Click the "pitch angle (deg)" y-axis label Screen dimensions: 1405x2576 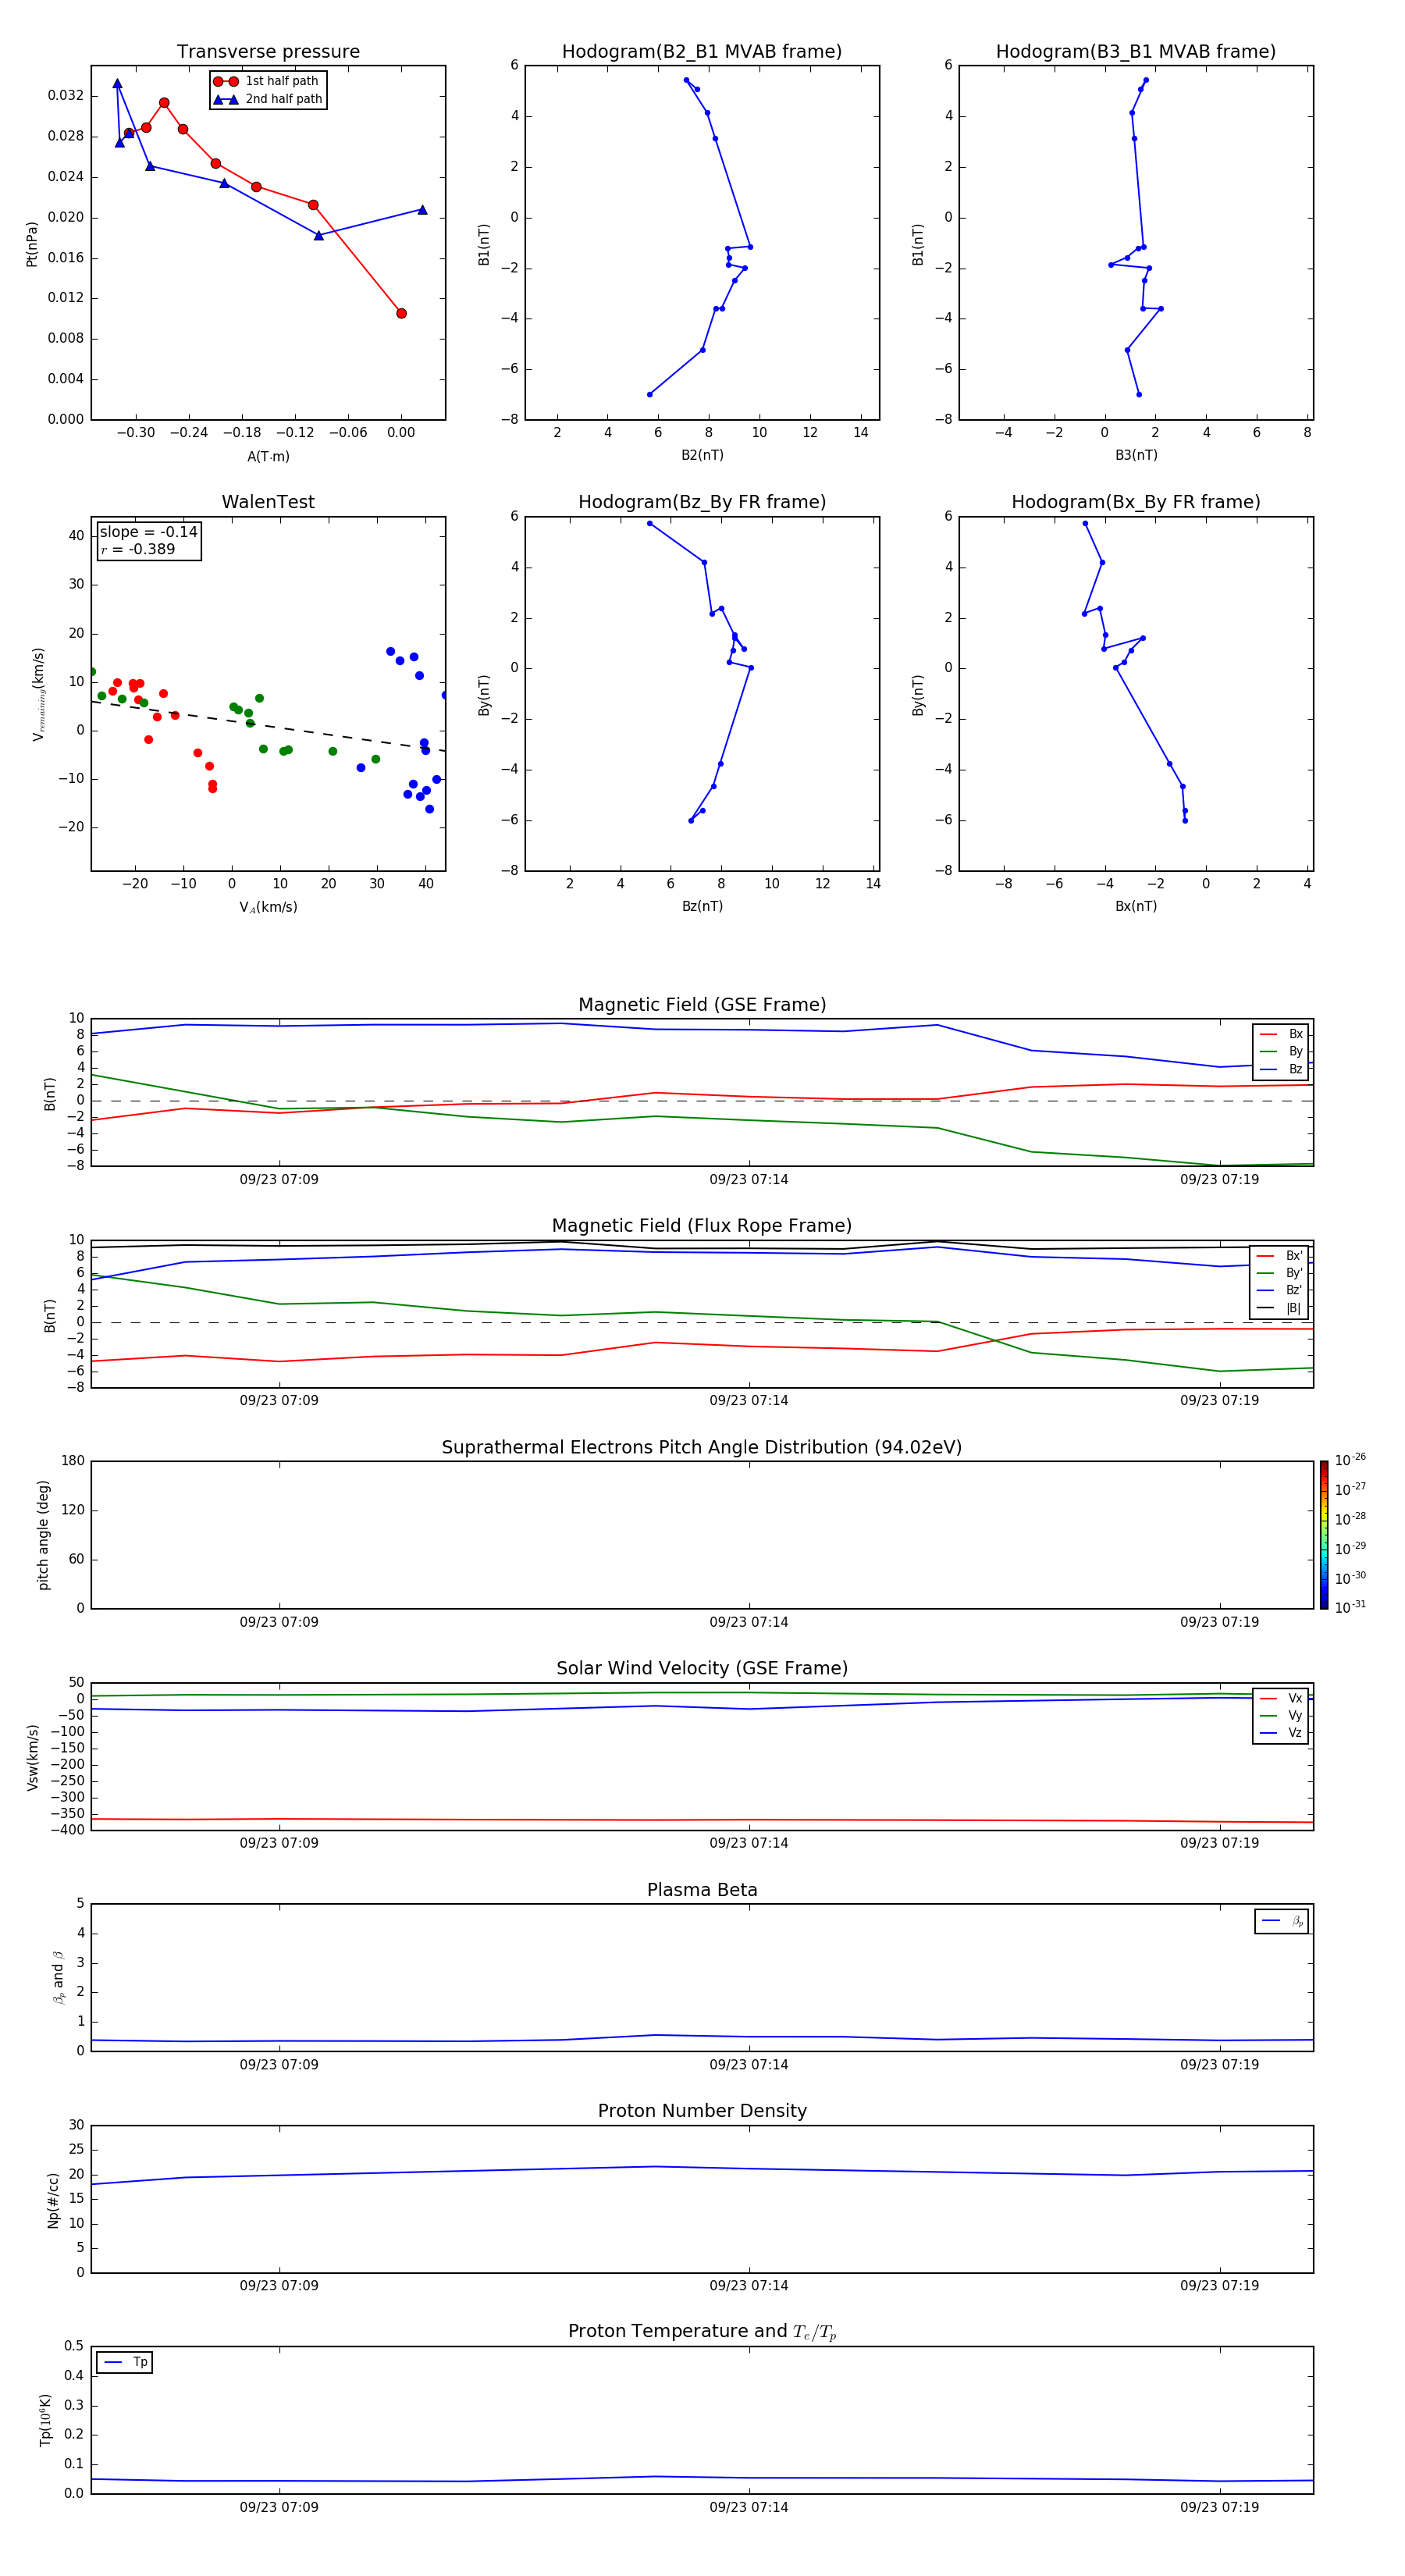tap(43, 1535)
